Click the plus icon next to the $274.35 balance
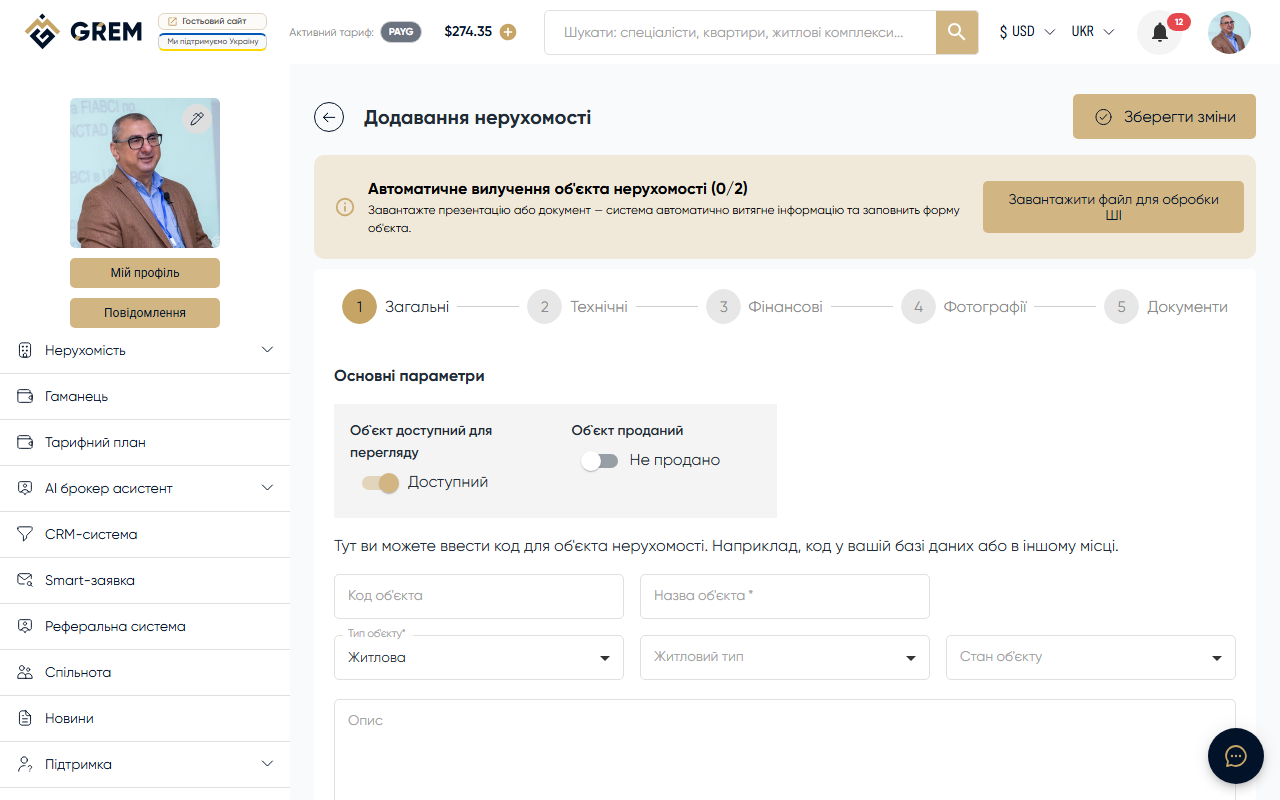The width and height of the screenshot is (1280, 800). click(x=508, y=32)
